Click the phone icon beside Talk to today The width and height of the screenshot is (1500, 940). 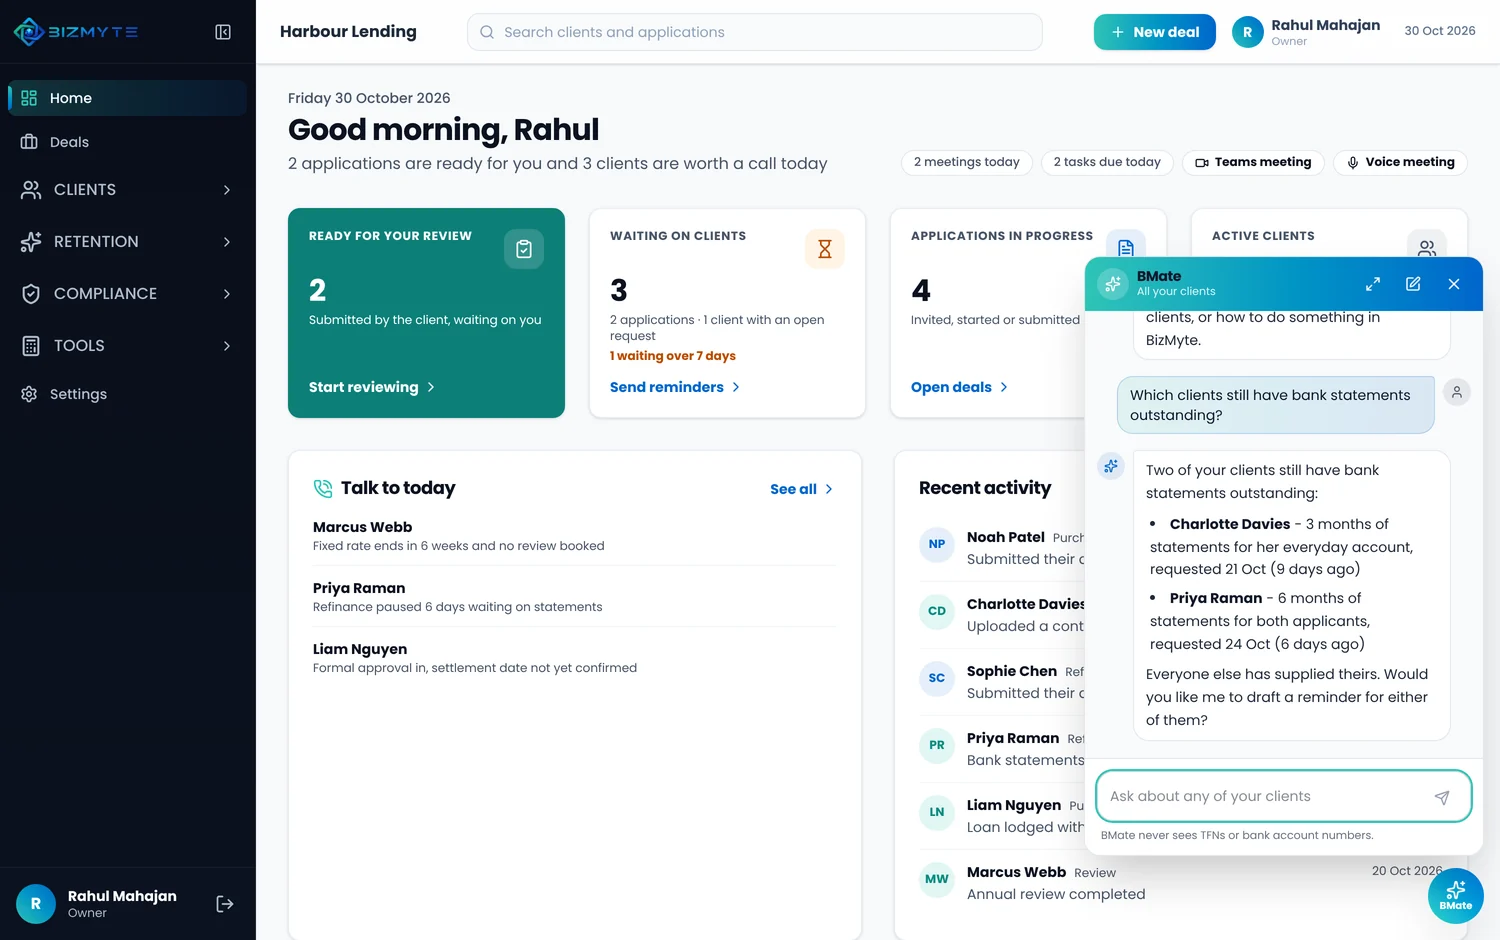[x=323, y=488]
